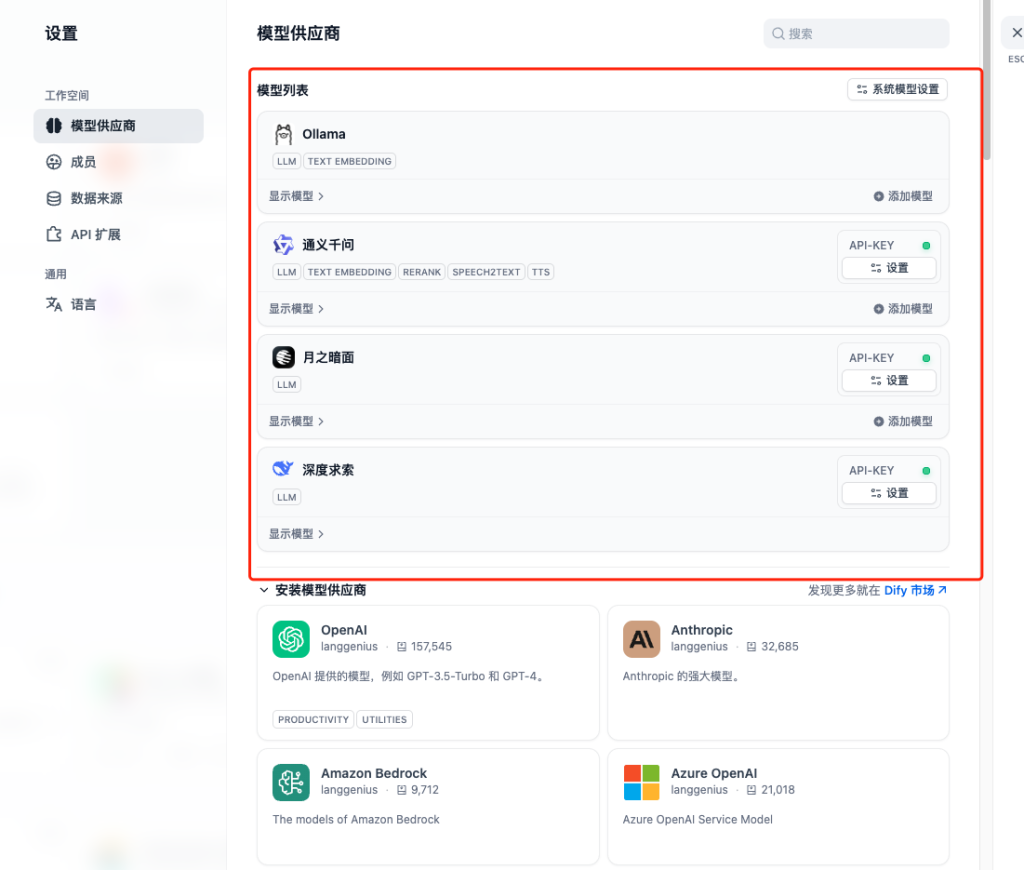This screenshot has width=1024, height=870.
Task: Select the OpenAI provider card description
Action: [x=409, y=677]
